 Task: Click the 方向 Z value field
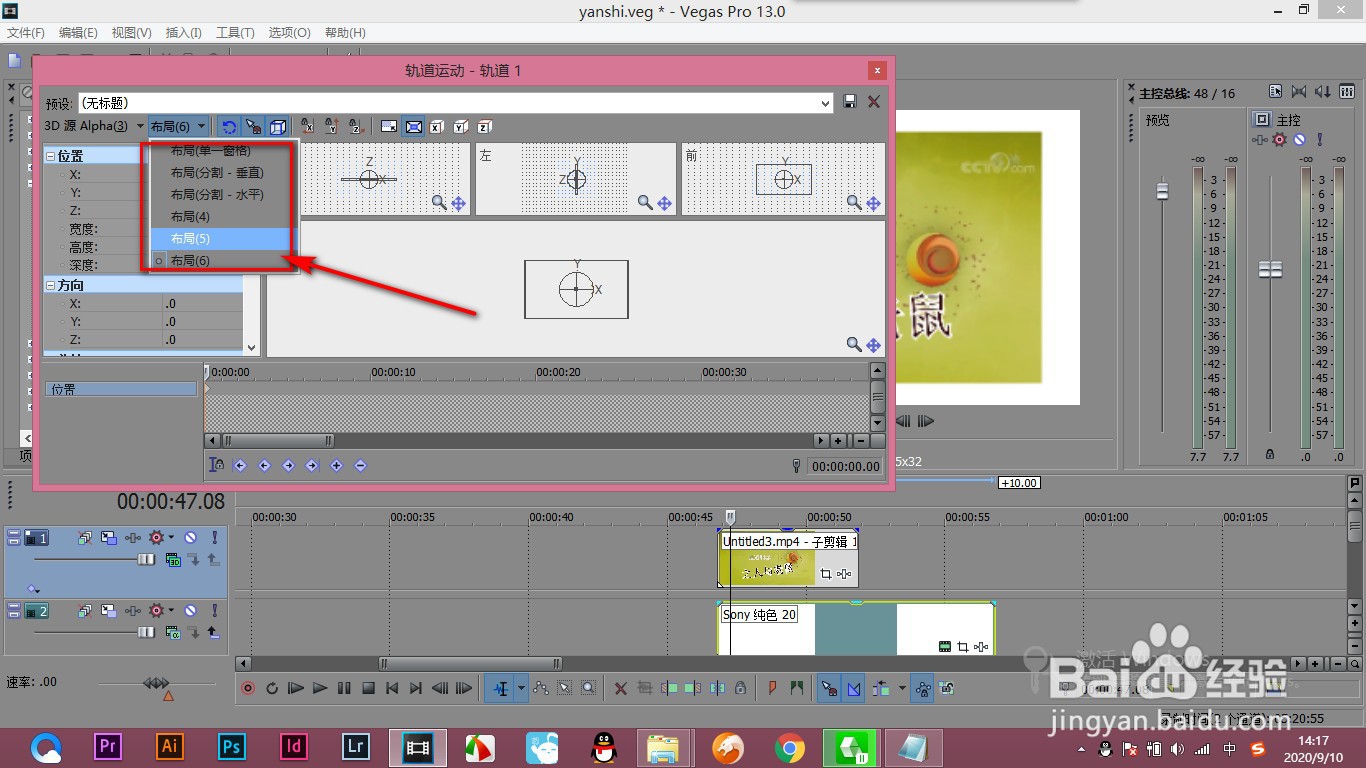click(x=203, y=340)
